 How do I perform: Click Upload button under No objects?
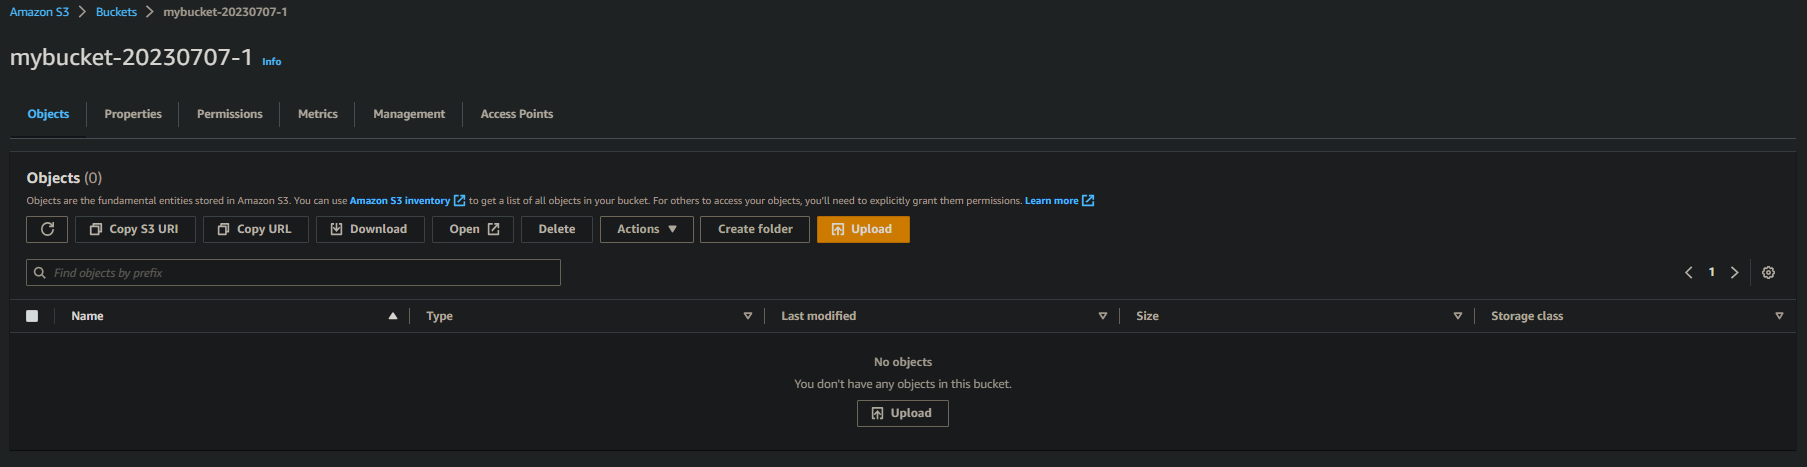click(903, 413)
